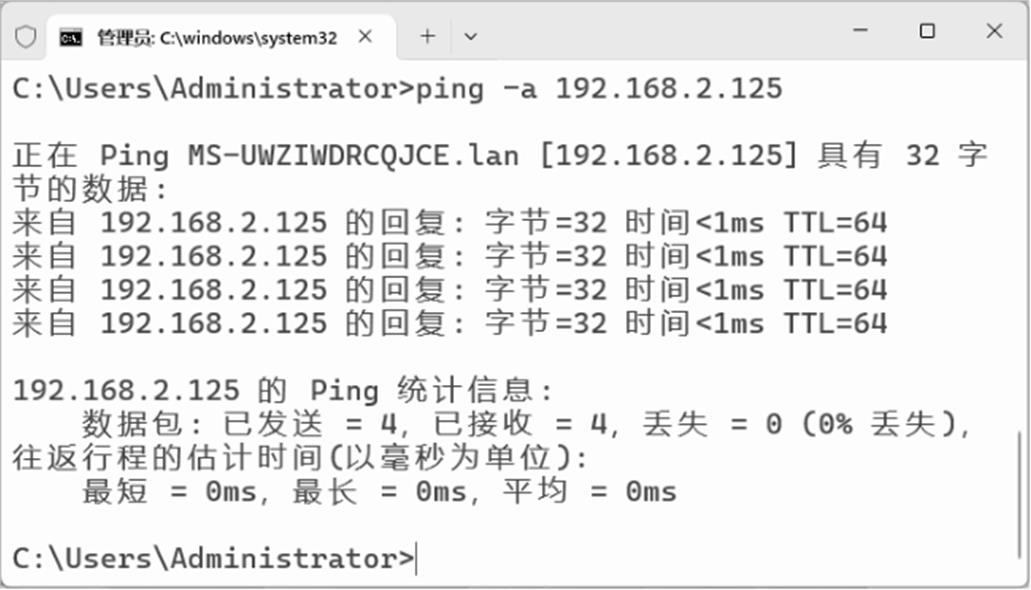Viewport: 1031px width, 590px height.
Task: Close the 管理员 terminal tab
Action: pyautogui.click(x=365, y=36)
